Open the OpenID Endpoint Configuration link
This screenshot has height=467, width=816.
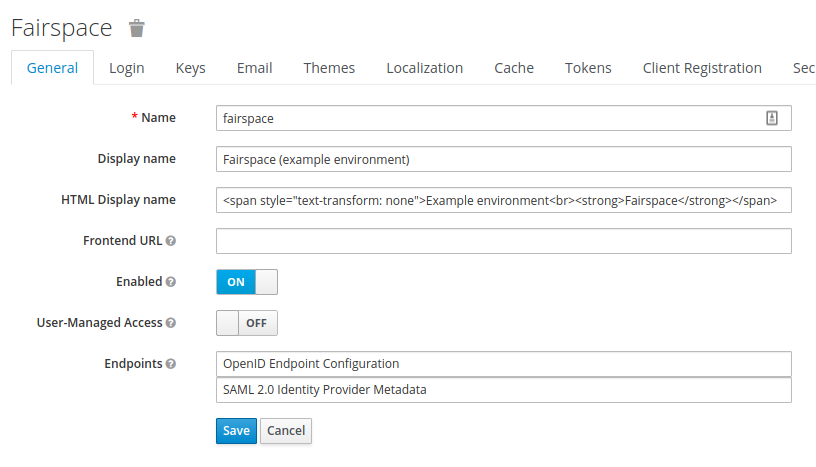[504, 364]
